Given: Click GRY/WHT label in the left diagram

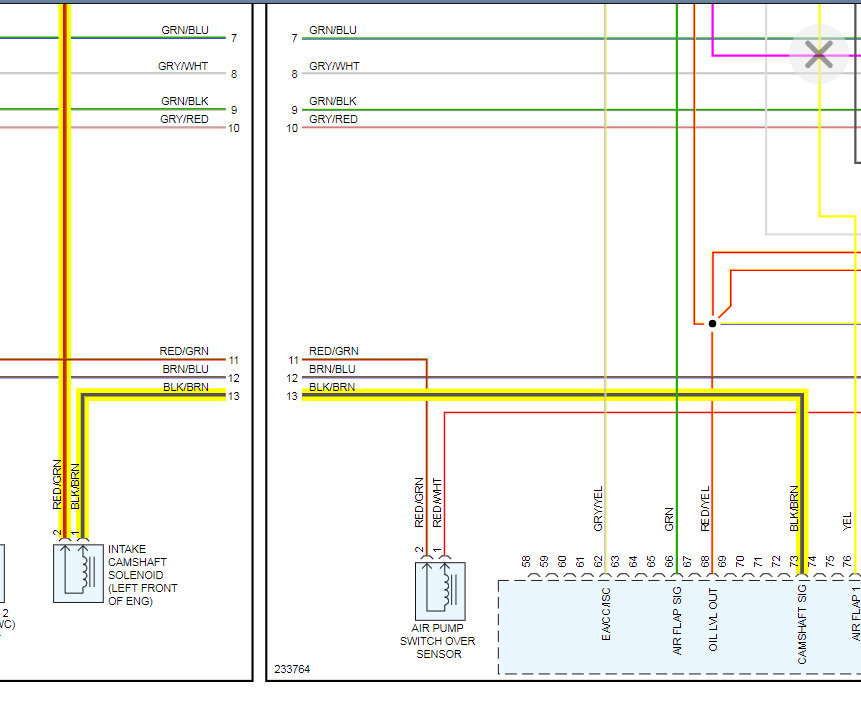Looking at the screenshot, I should click(183, 66).
